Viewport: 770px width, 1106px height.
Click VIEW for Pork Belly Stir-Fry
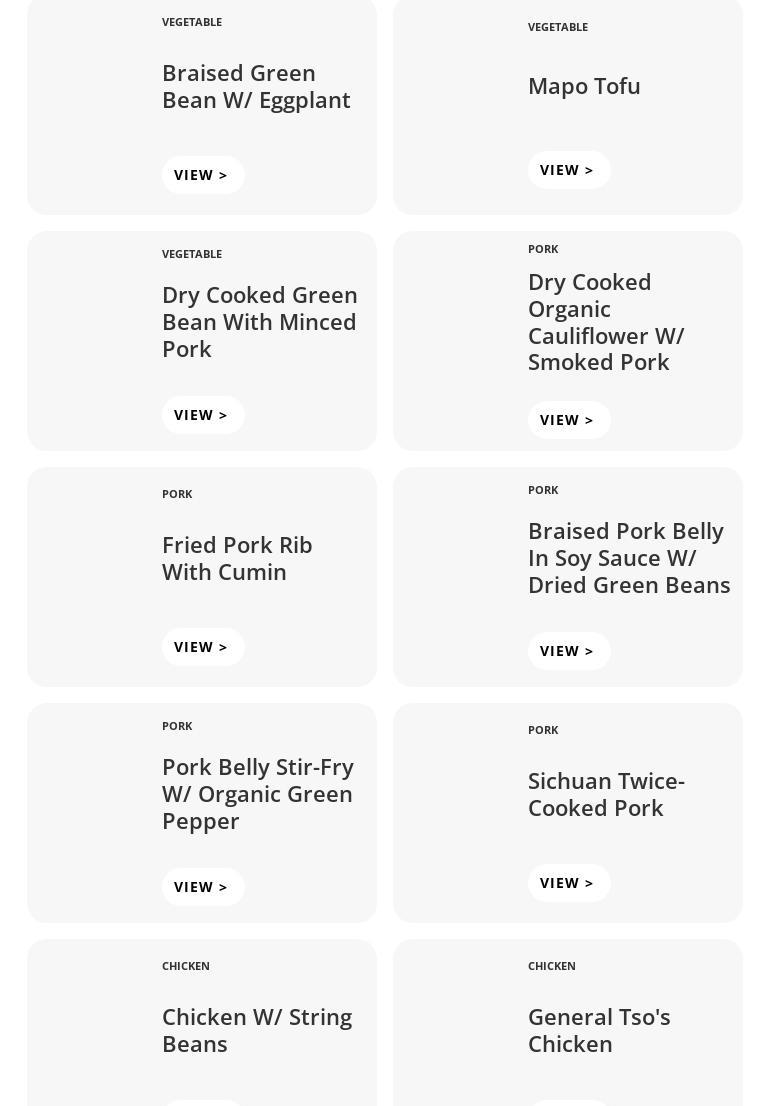point(202,887)
